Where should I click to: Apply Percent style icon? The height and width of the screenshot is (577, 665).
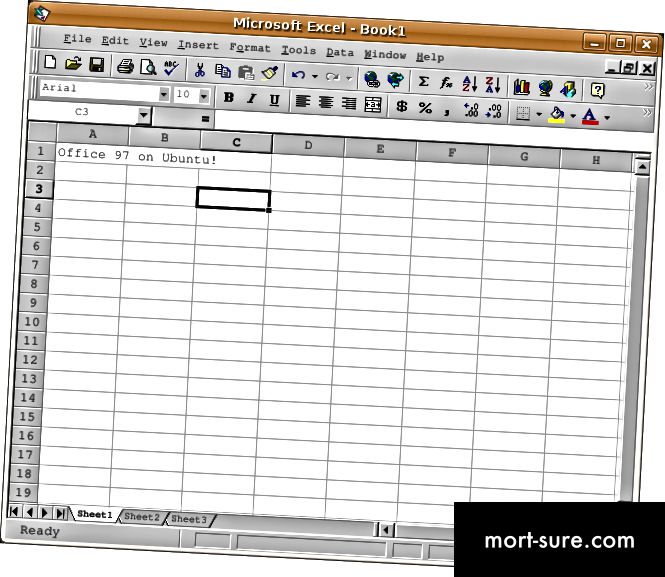(x=425, y=108)
